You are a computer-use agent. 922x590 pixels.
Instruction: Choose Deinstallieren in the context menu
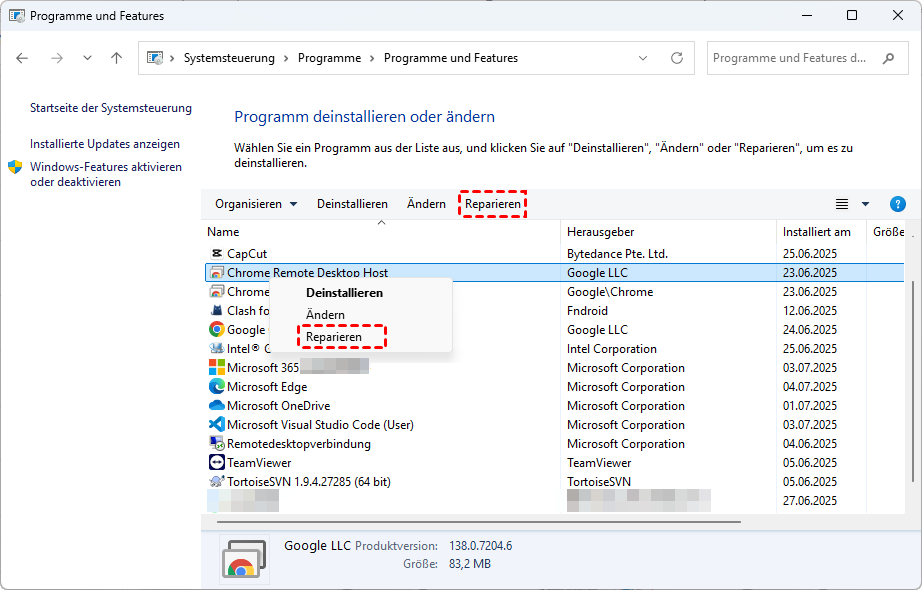click(x=344, y=293)
